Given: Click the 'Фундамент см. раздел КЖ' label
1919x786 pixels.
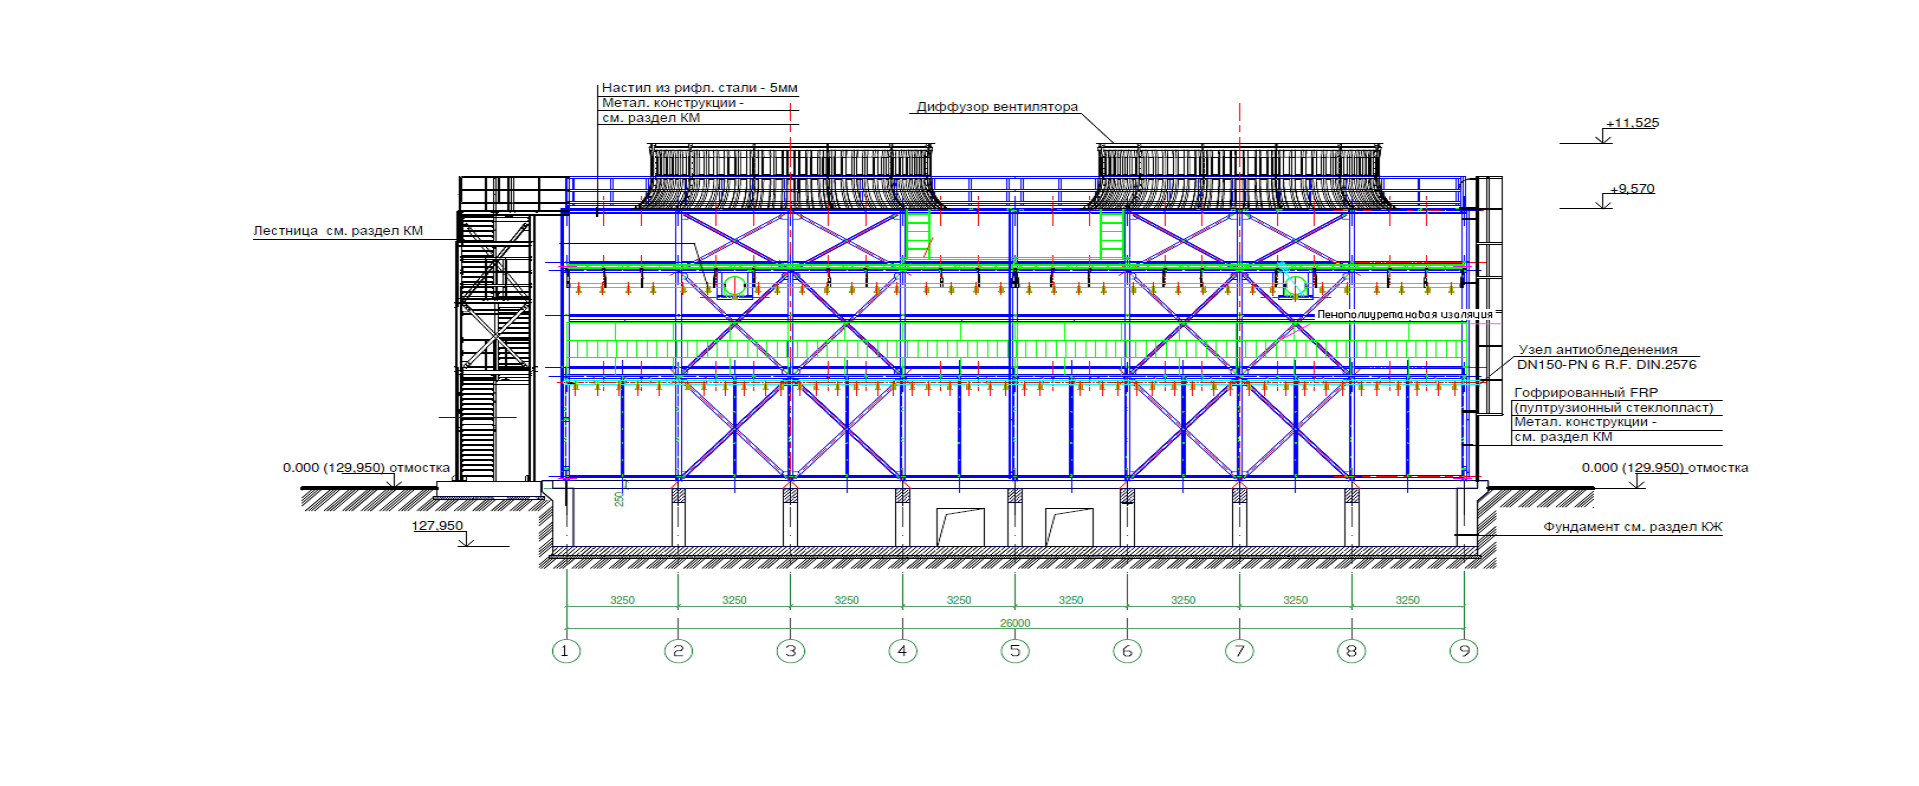Looking at the screenshot, I should pyautogui.click(x=1632, y=527).
